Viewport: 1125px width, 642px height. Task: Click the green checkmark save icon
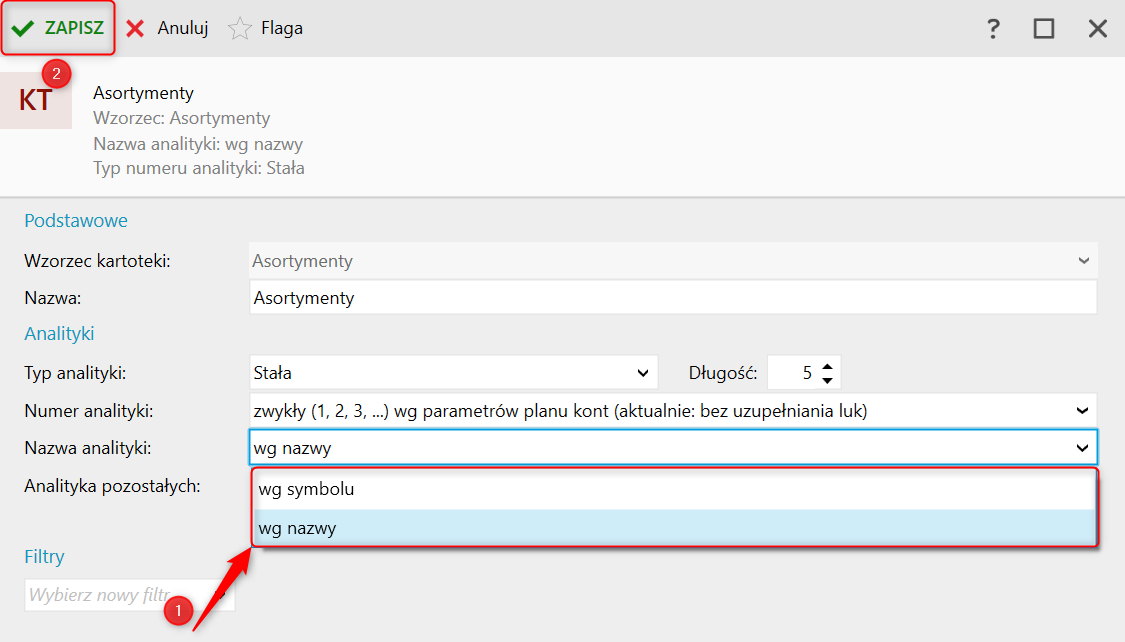click(x=23, y=29)
